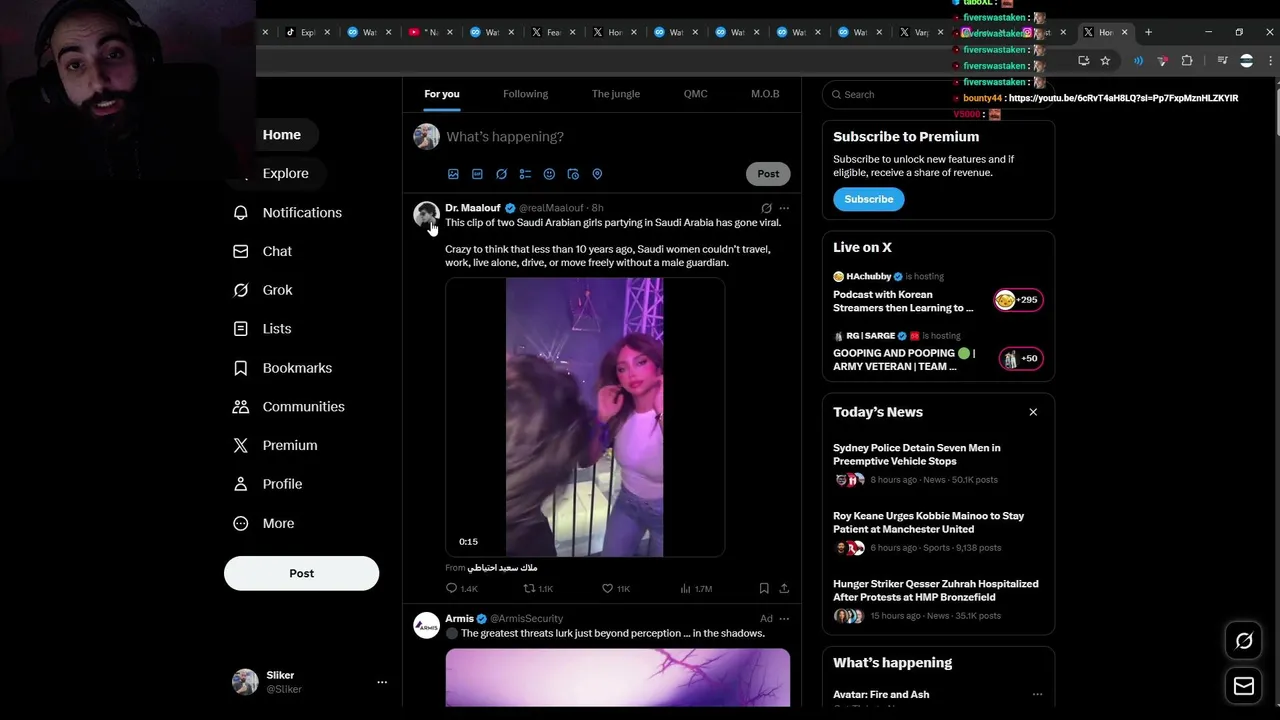This screenshot has width=1280, height=720.
Task: Open the Arabic-named video source link
Action: [502, 568]
